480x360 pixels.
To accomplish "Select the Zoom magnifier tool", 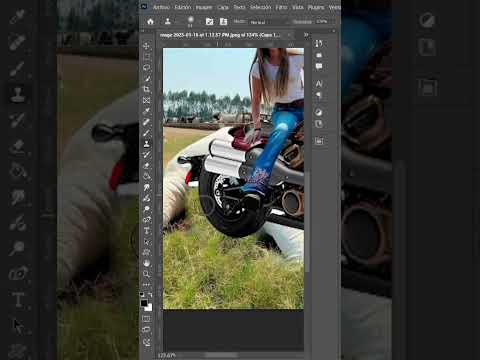I will pos(146,274).
